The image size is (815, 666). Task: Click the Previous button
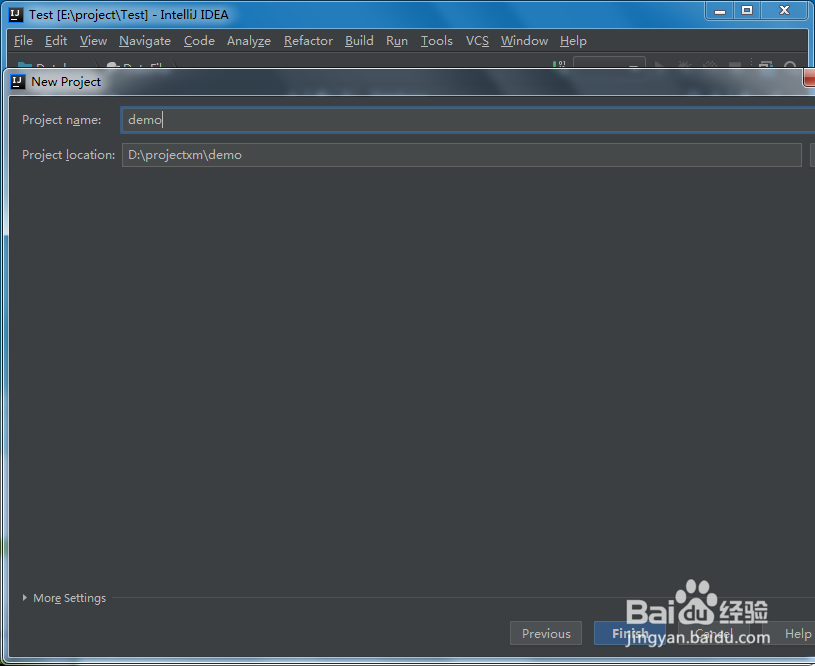click(x=546, y=633)
